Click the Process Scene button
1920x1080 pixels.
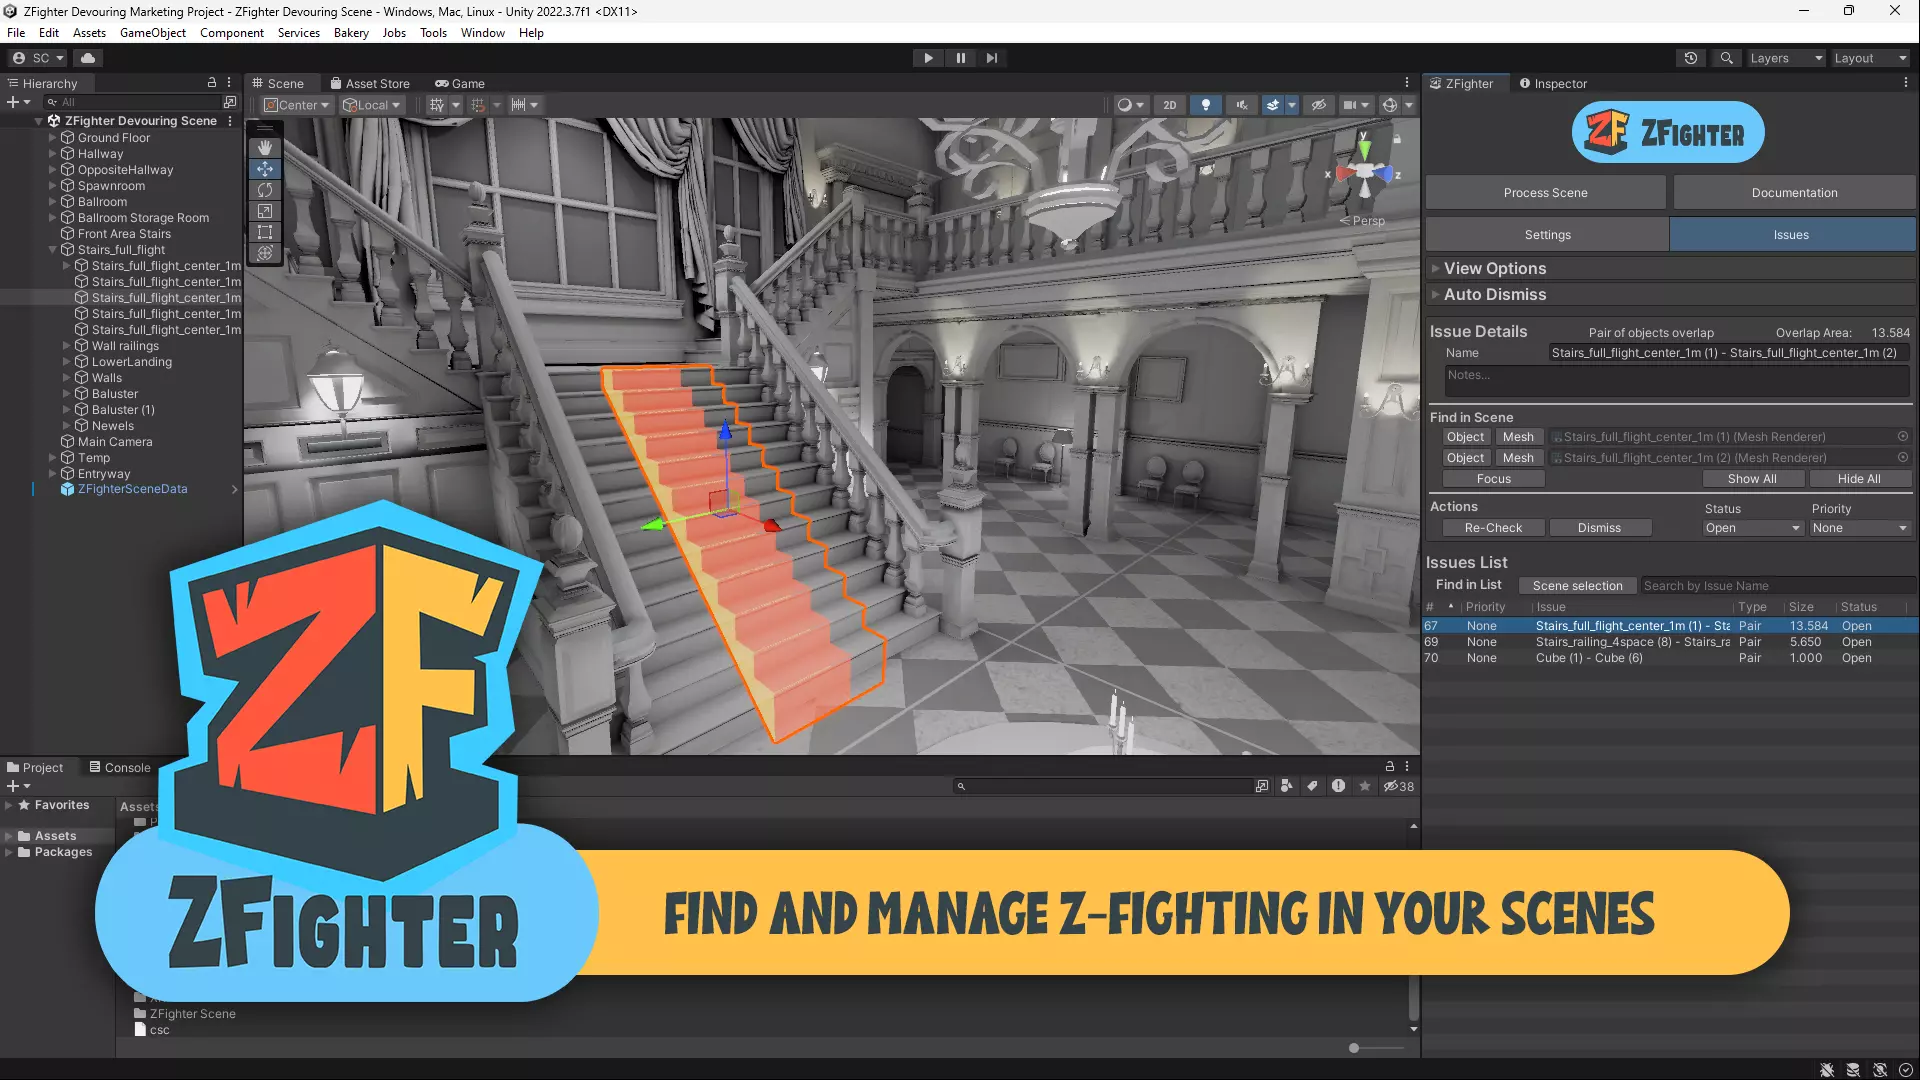tap(1545, 193)
